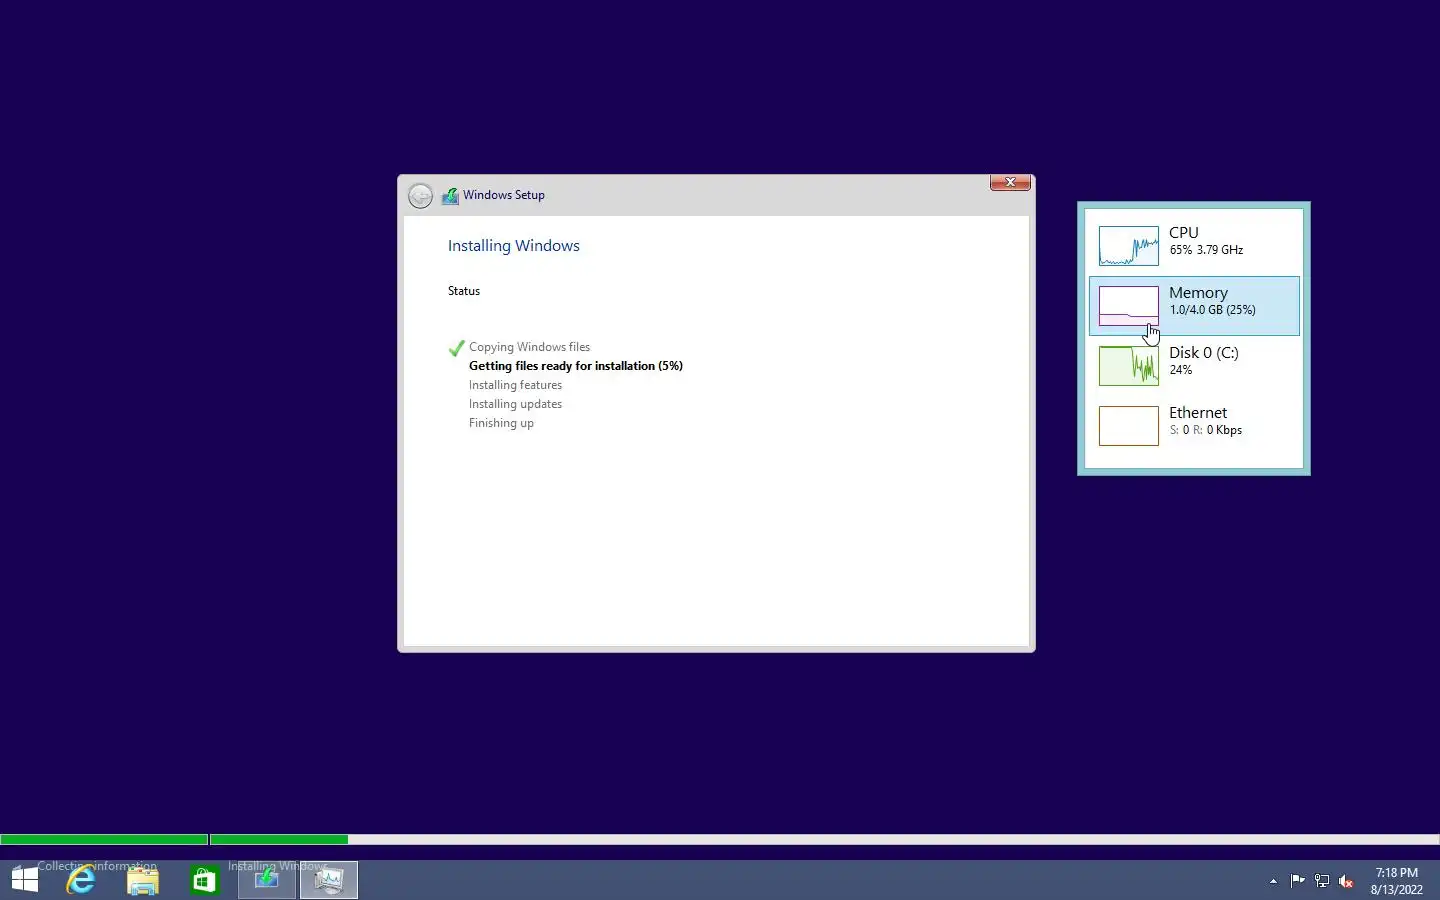The width and height of the screenshot is (1440, 900).
Task: Close the Windows Setup dialog
Action: (1010, 182)
